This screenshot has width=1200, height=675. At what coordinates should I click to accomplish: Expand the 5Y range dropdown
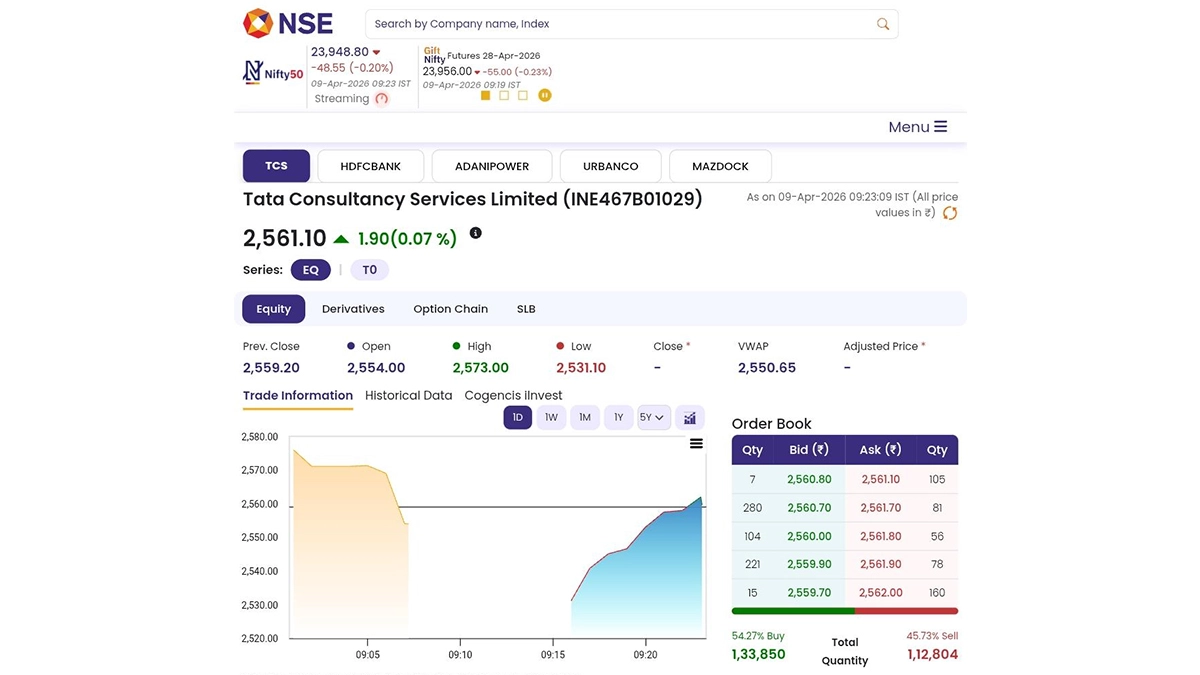(x=653, y=418)
